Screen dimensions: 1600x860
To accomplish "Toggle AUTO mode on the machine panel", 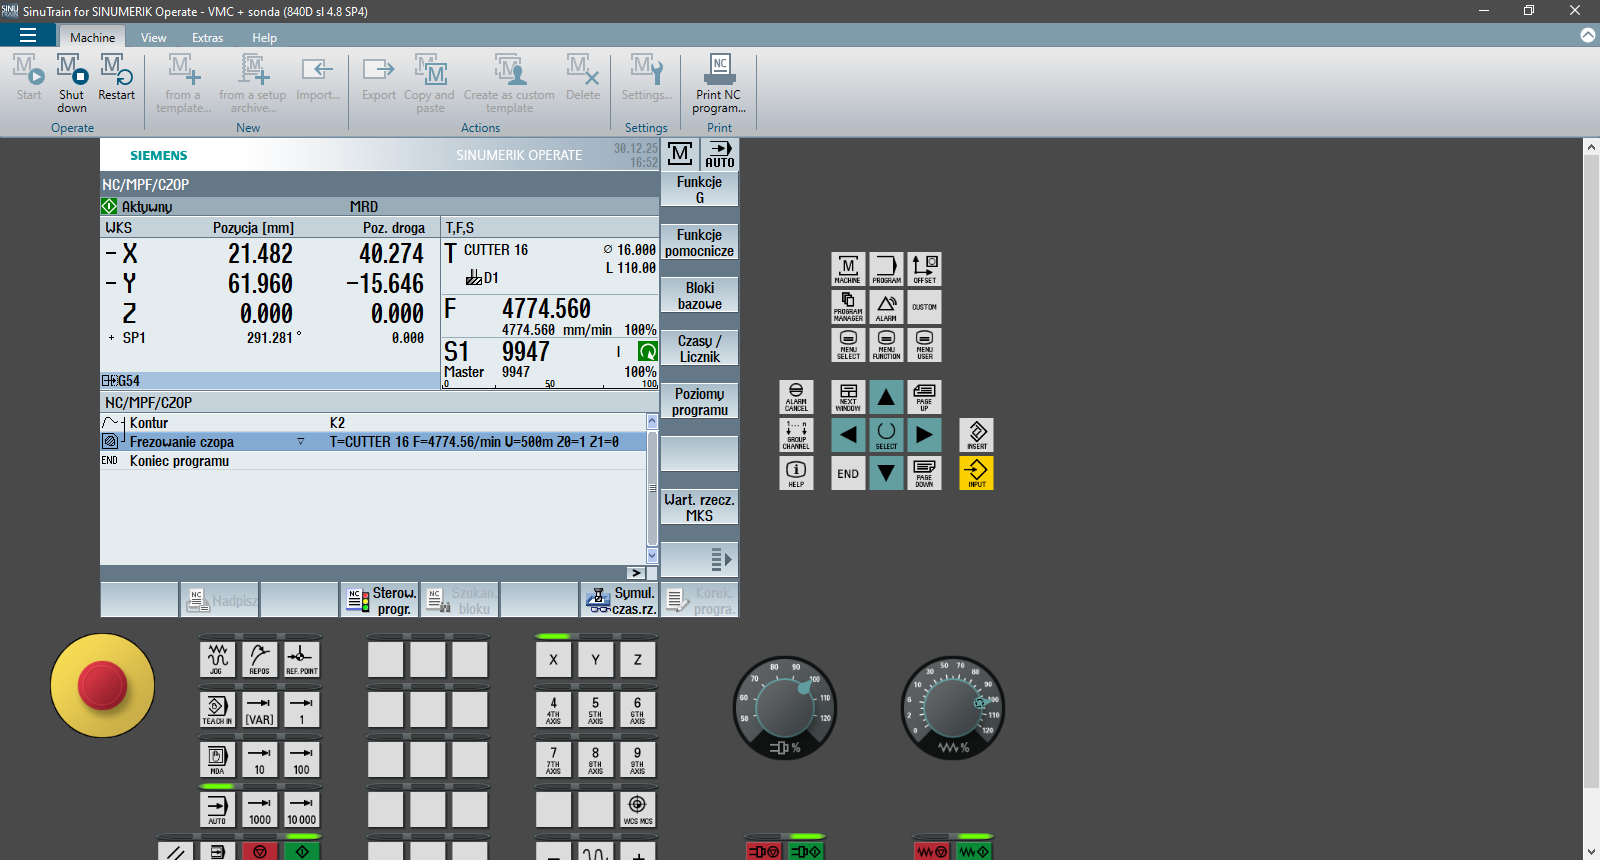I will point(217,810).
